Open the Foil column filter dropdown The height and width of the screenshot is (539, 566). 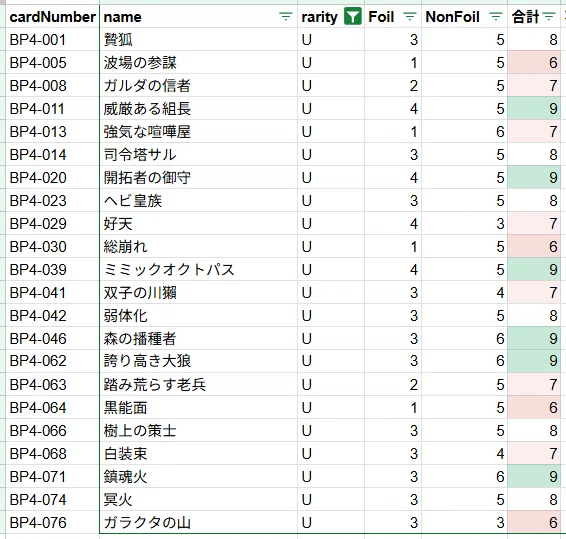409,17
